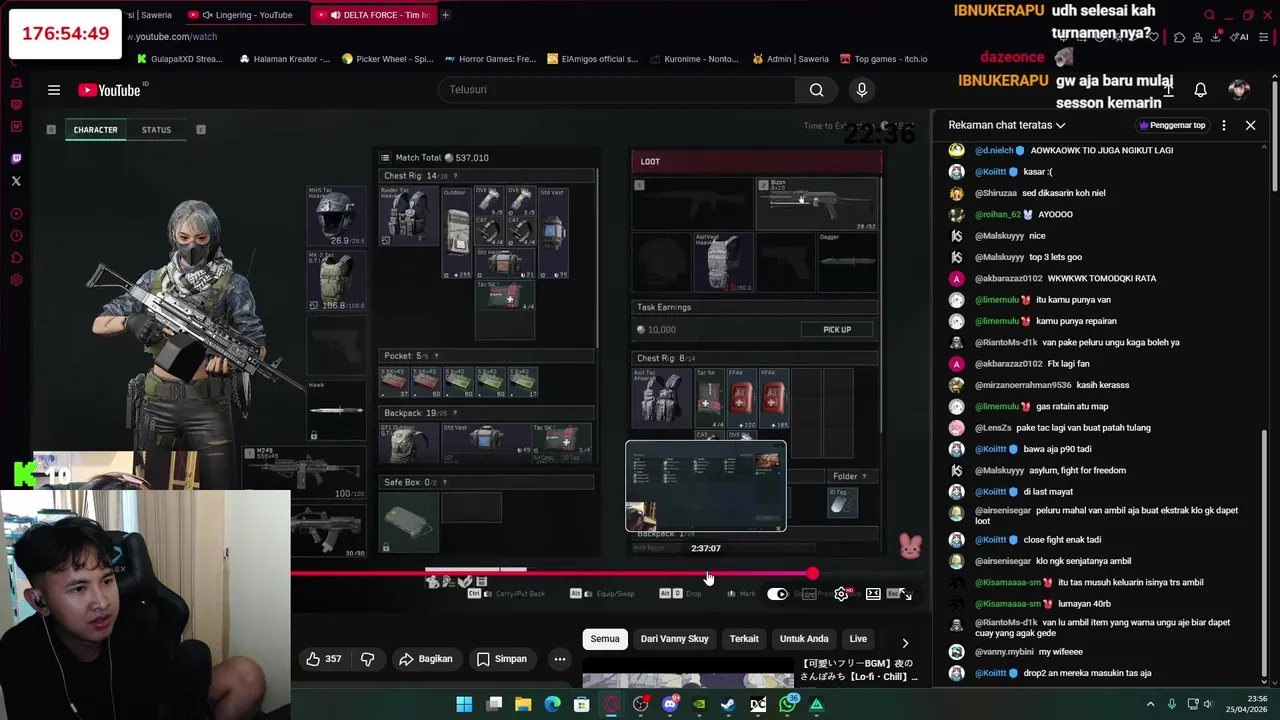
Task: Open the GulapaitXD Stream bookmark
Action: tap(181, 59)
